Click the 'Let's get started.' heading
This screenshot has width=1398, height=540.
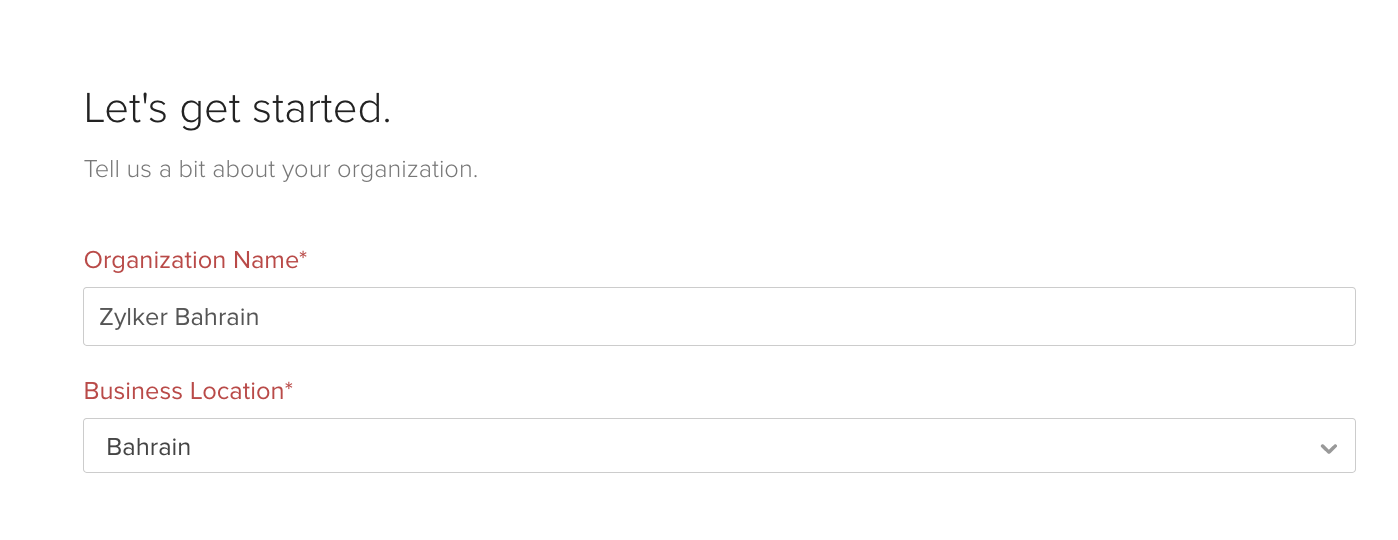point(237,109)
